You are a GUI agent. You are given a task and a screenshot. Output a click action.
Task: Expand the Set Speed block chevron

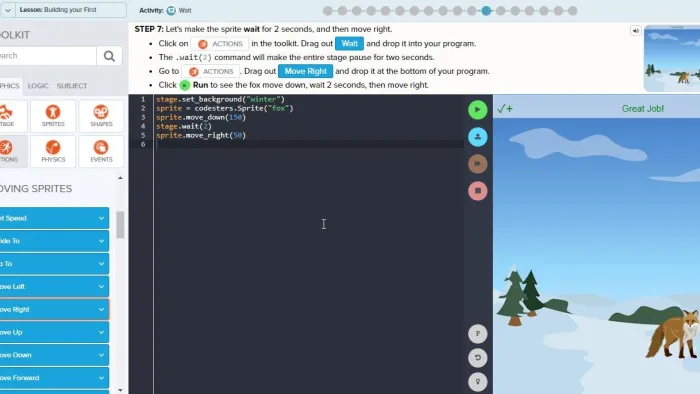point(101,218)
